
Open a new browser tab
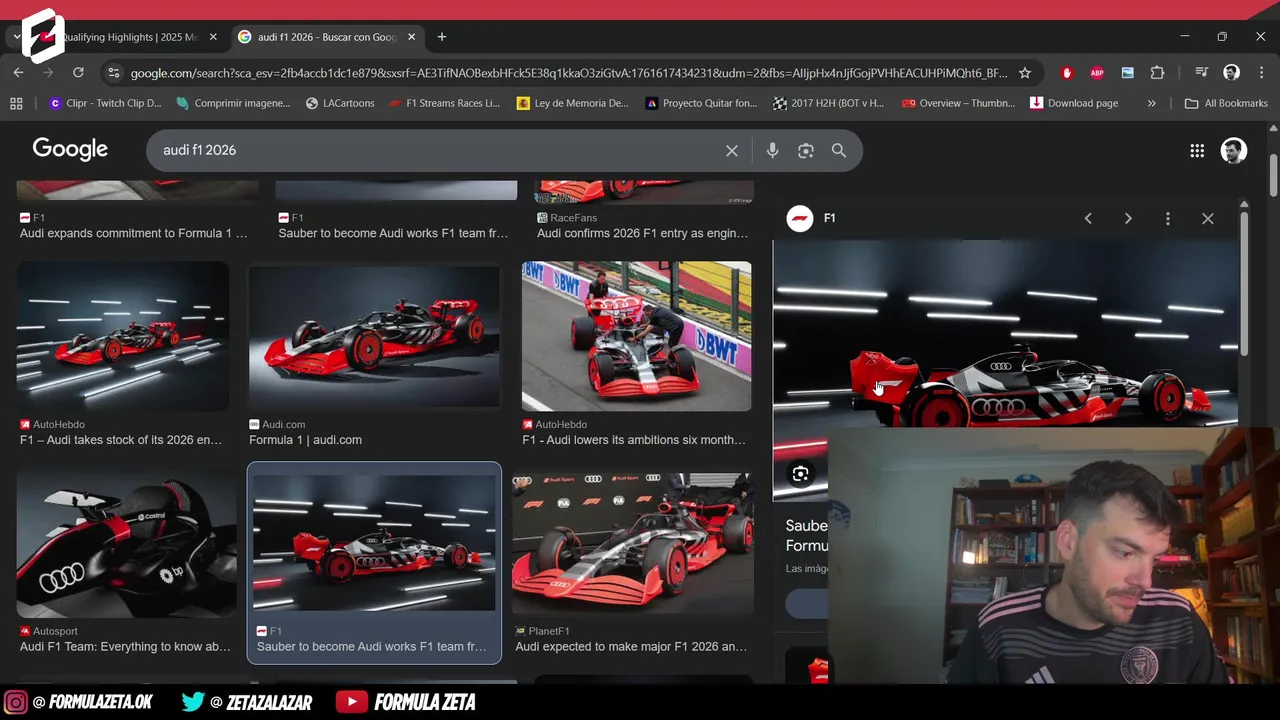pos(442,37)
